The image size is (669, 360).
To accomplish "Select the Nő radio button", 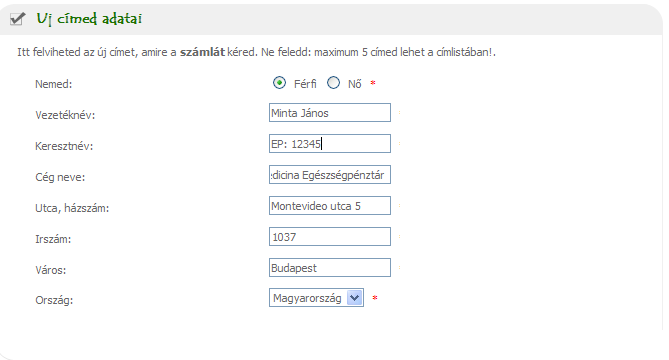I will point(333,83).
